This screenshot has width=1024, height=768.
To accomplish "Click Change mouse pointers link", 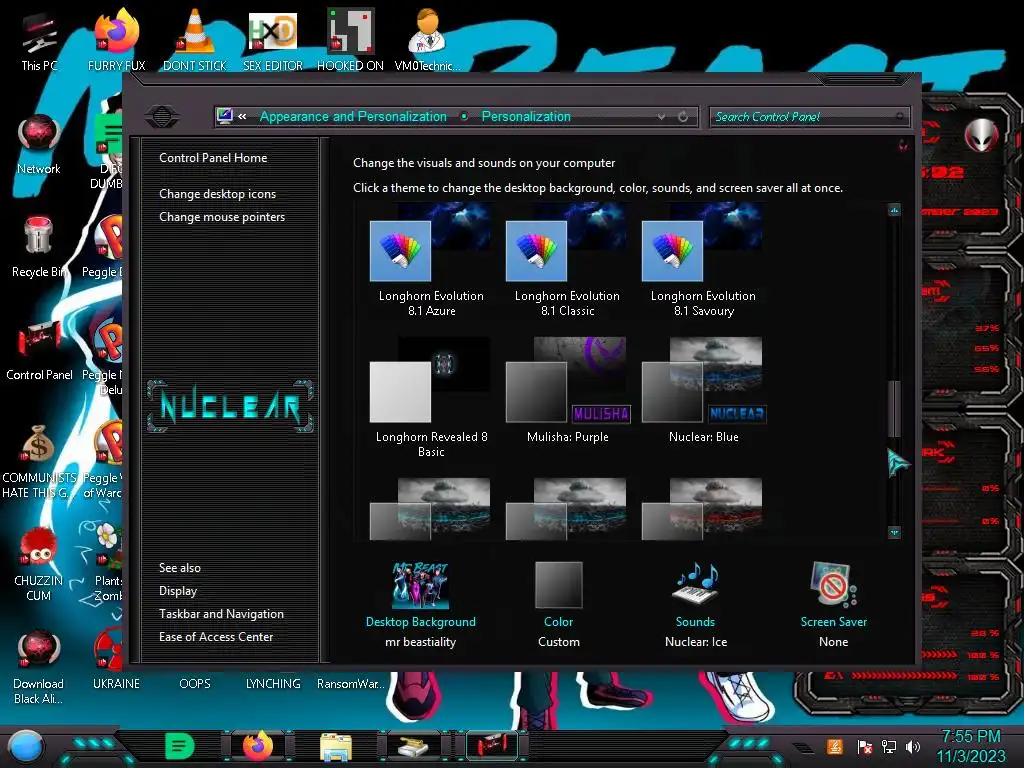I will click(x=222, y=217).
